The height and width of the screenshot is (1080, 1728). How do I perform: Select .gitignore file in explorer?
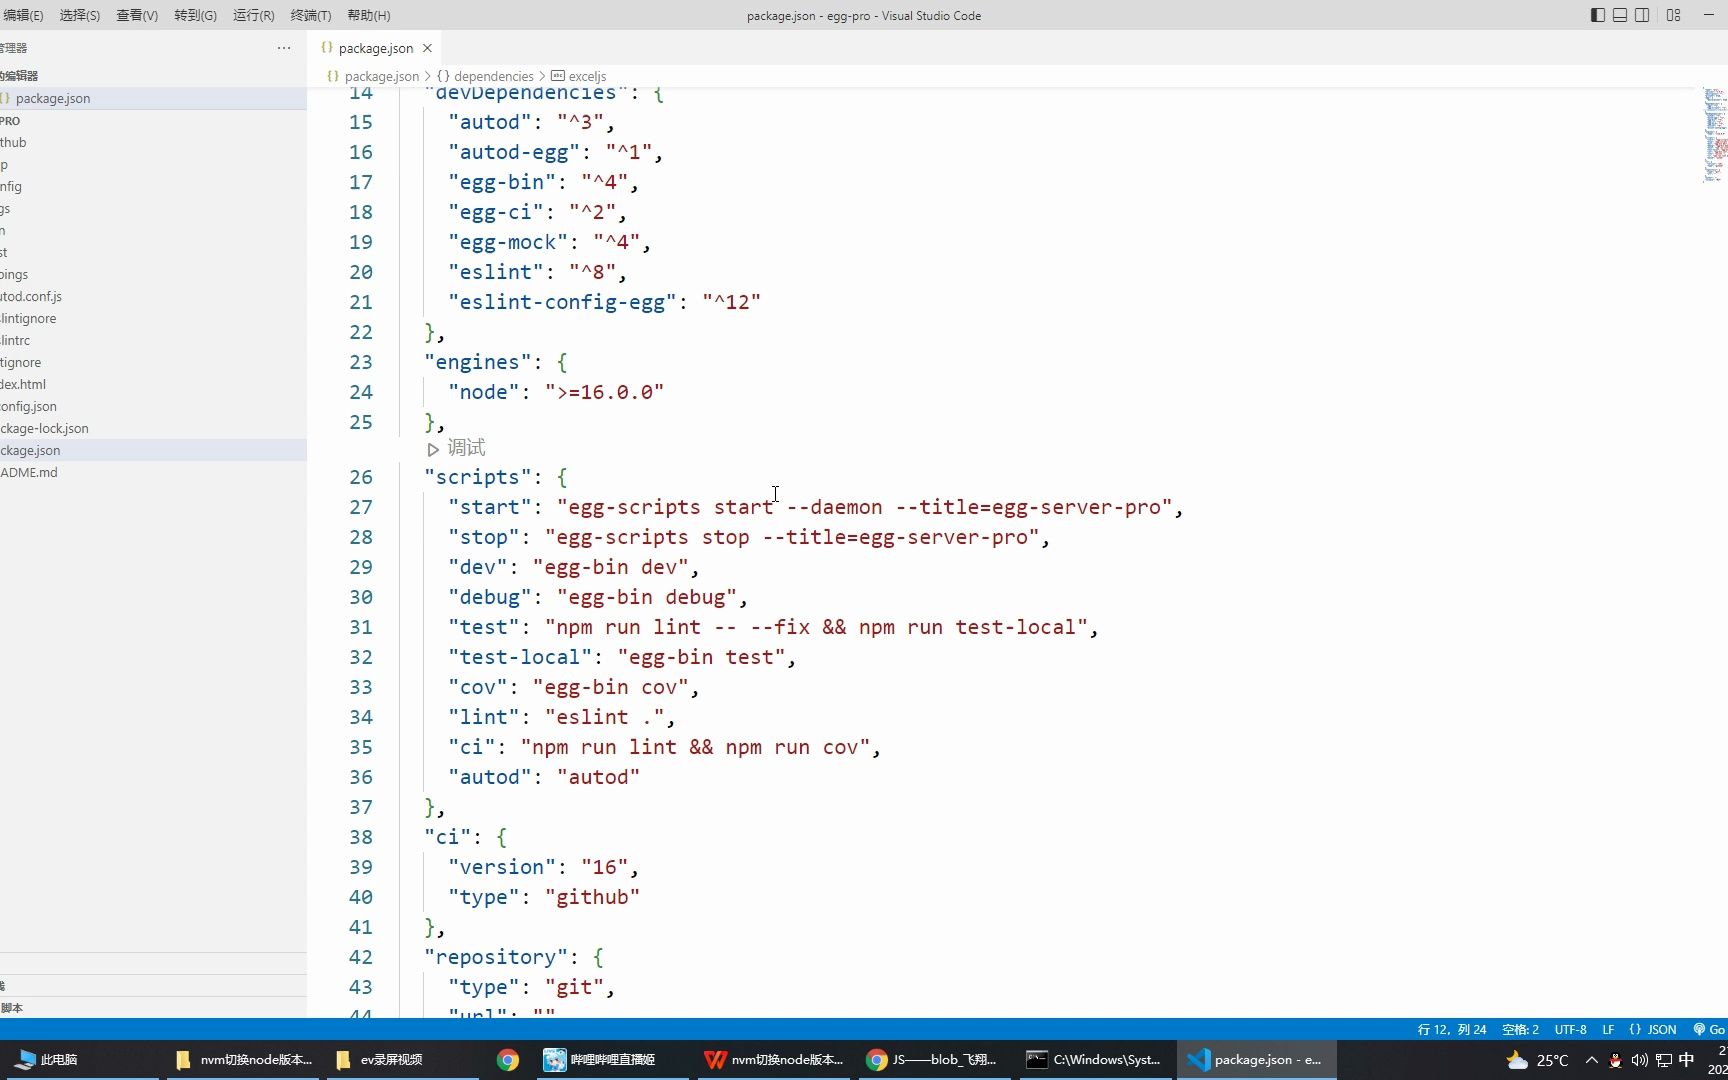coord(153,362)
